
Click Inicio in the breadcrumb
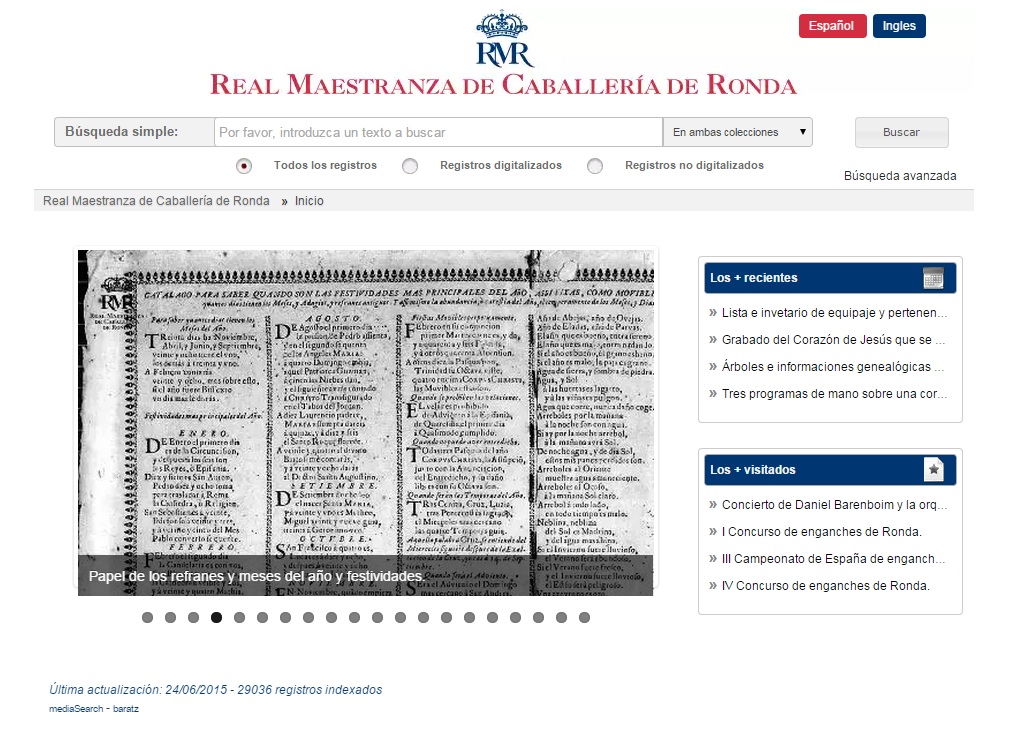tap(309, 201)
